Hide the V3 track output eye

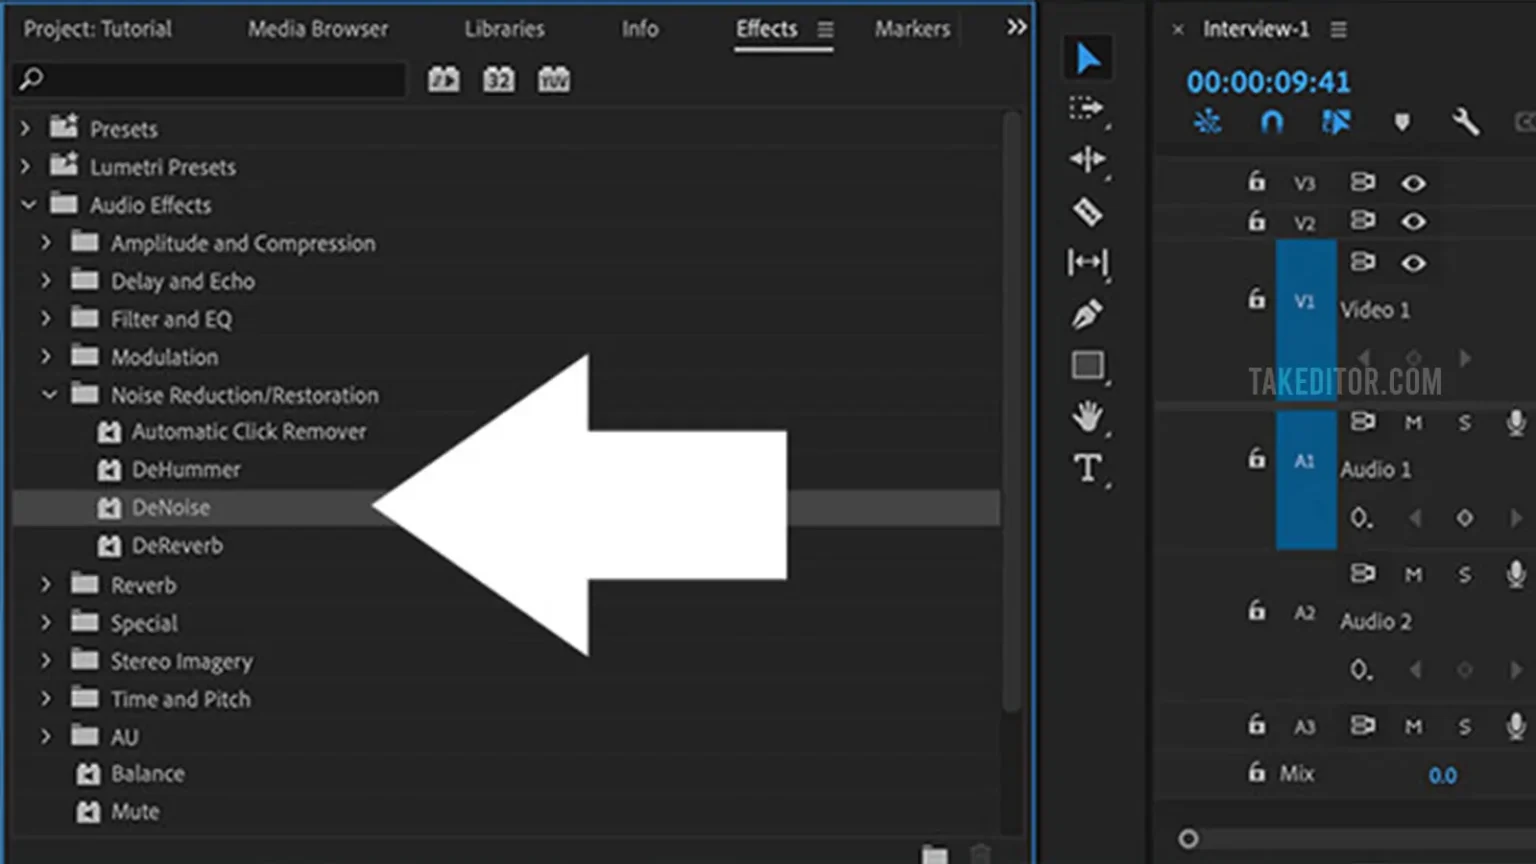1413,183
